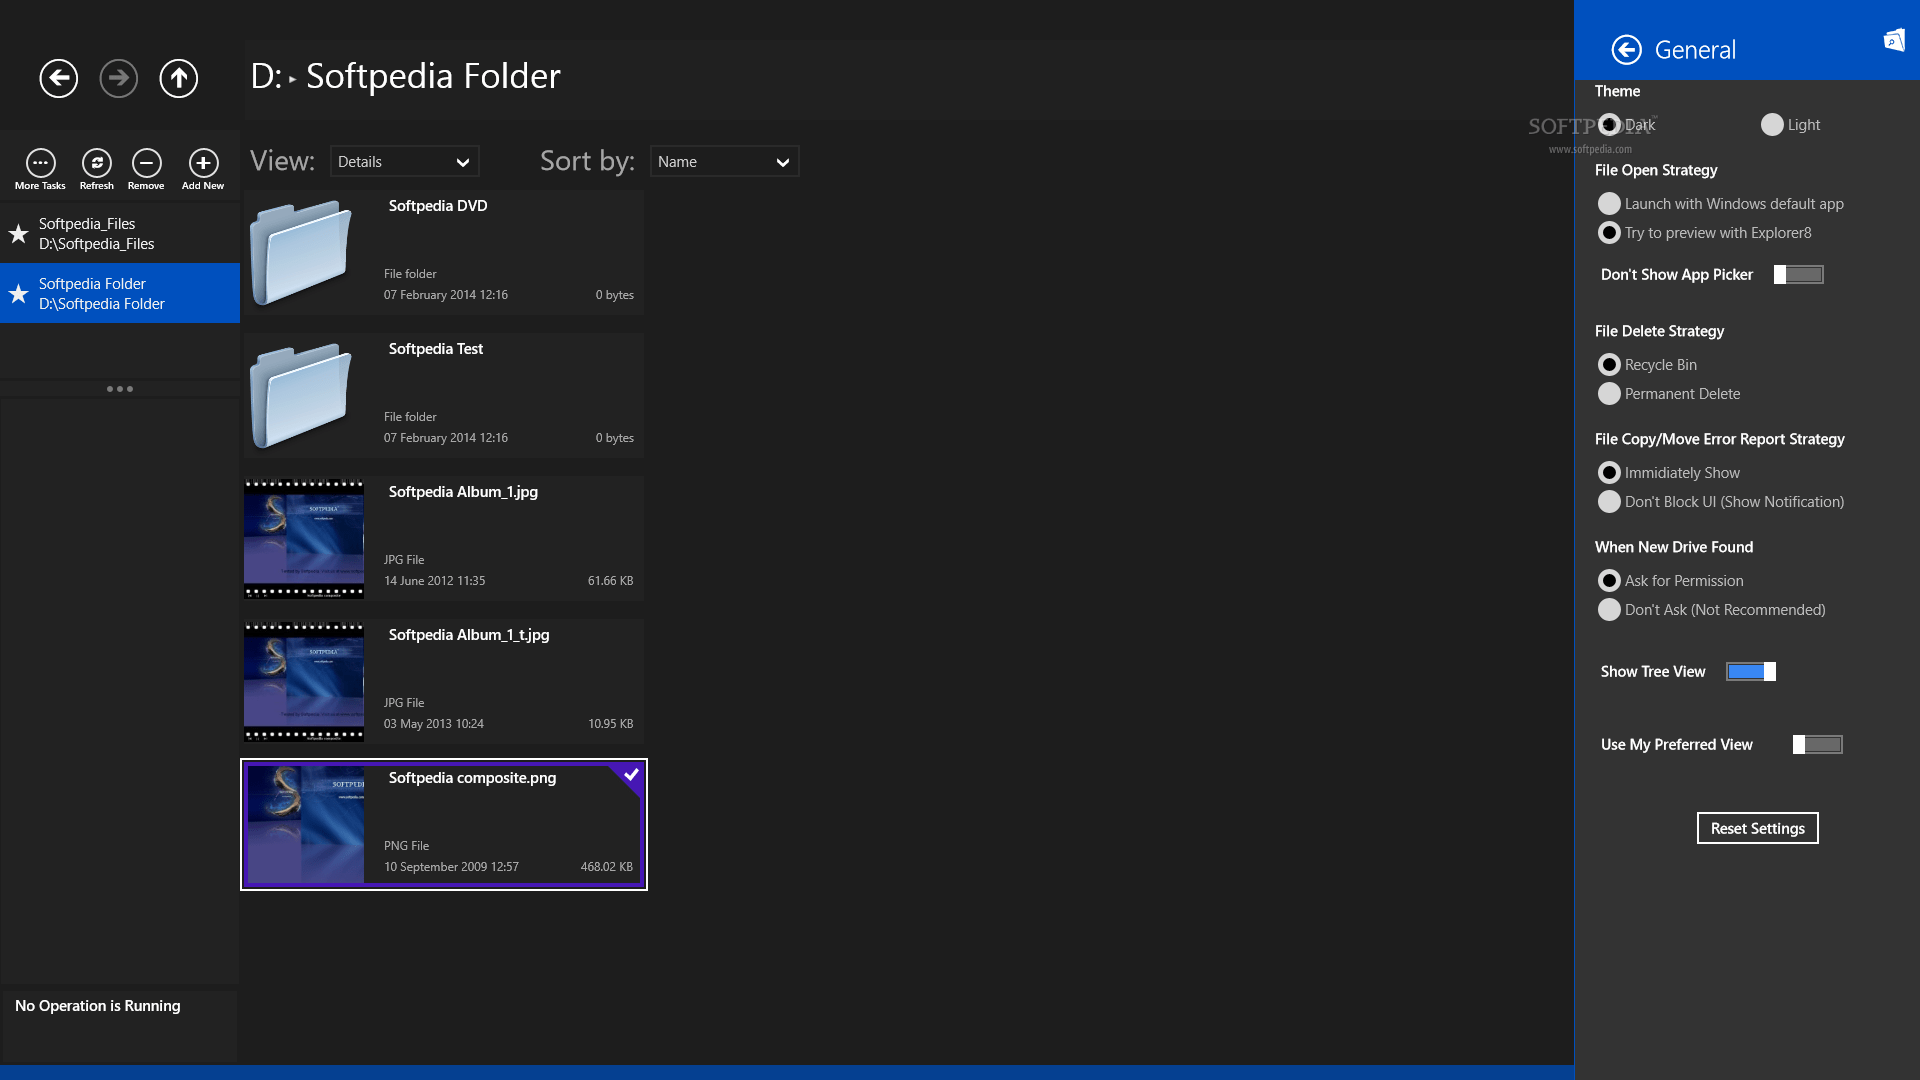Viewport: 1920px width, 1080px height.
Task: Go up one folder level
Action: [179, 78]
